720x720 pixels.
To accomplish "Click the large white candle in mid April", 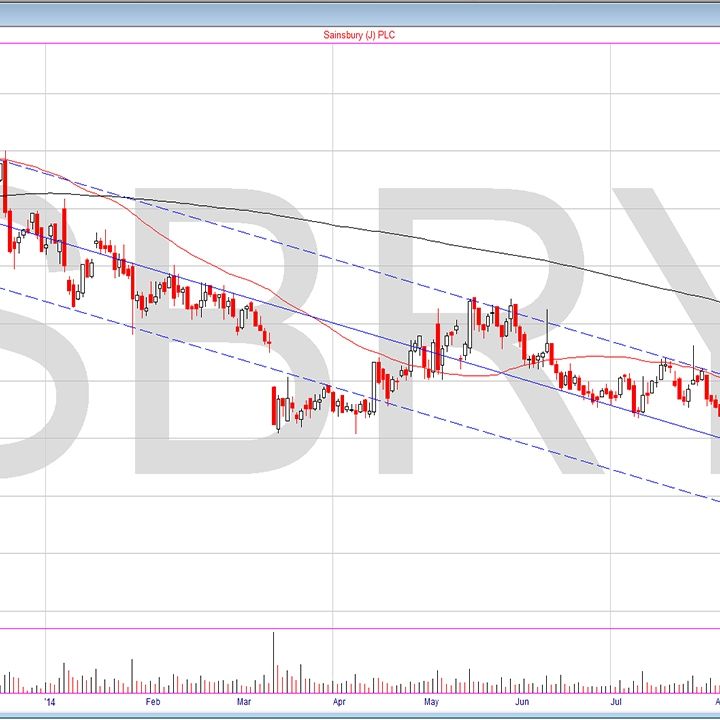I will coord(376,380).
